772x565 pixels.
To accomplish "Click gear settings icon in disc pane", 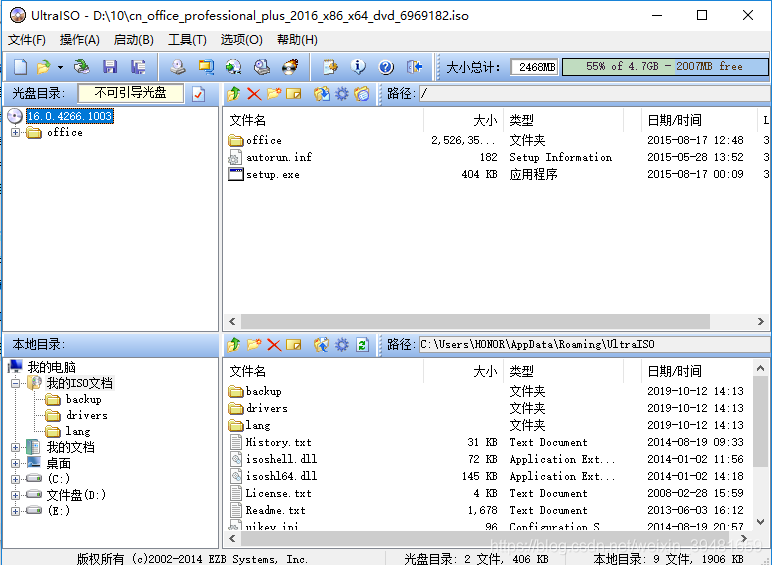I will (342, 94).
